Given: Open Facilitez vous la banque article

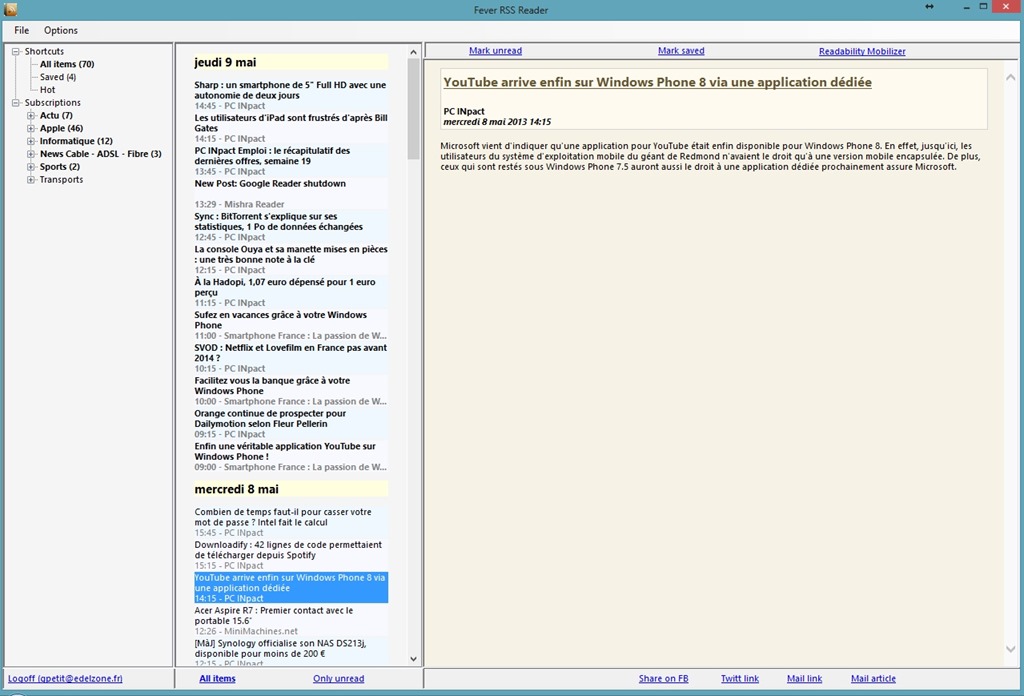Looking at the screenshot, I should [291, 390].
